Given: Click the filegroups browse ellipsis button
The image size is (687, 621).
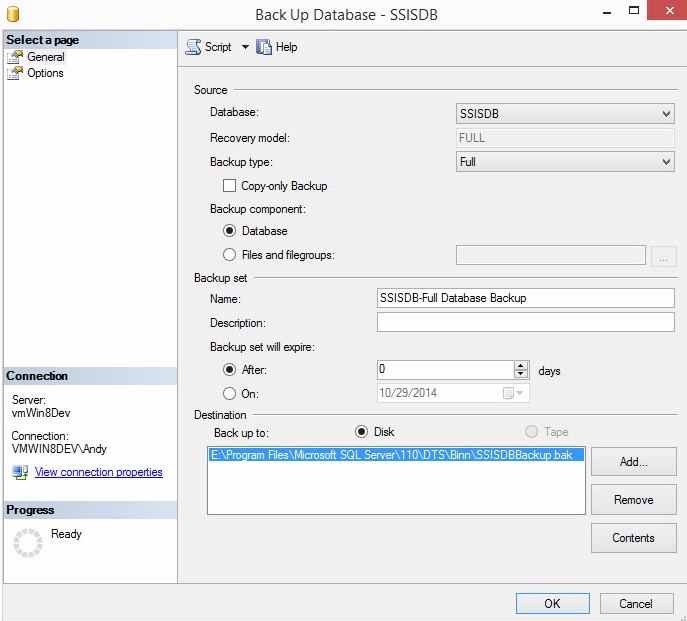Looking at the screenshot, I should (663, 255).
